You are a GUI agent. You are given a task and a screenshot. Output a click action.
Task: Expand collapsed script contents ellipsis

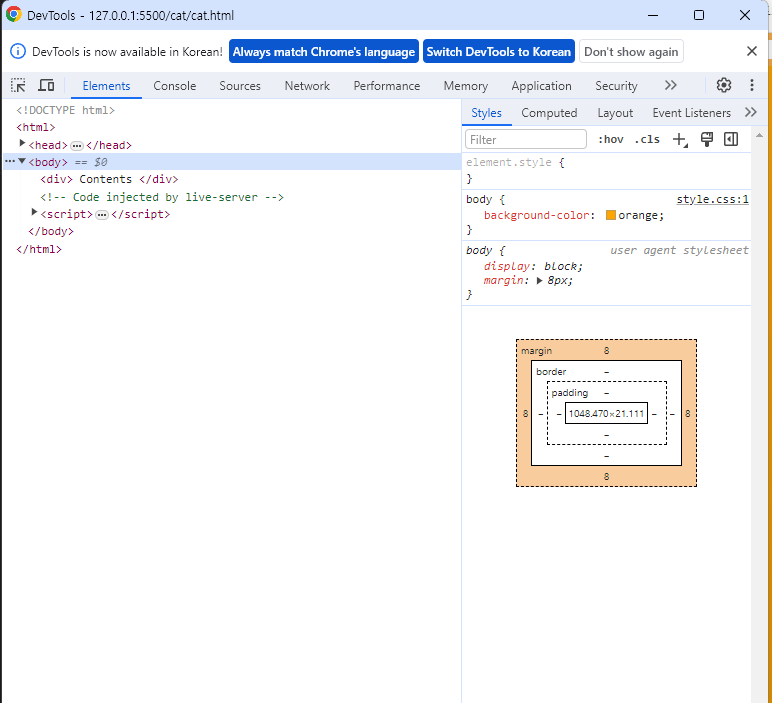pyautogui.click(x=102, y=215)
